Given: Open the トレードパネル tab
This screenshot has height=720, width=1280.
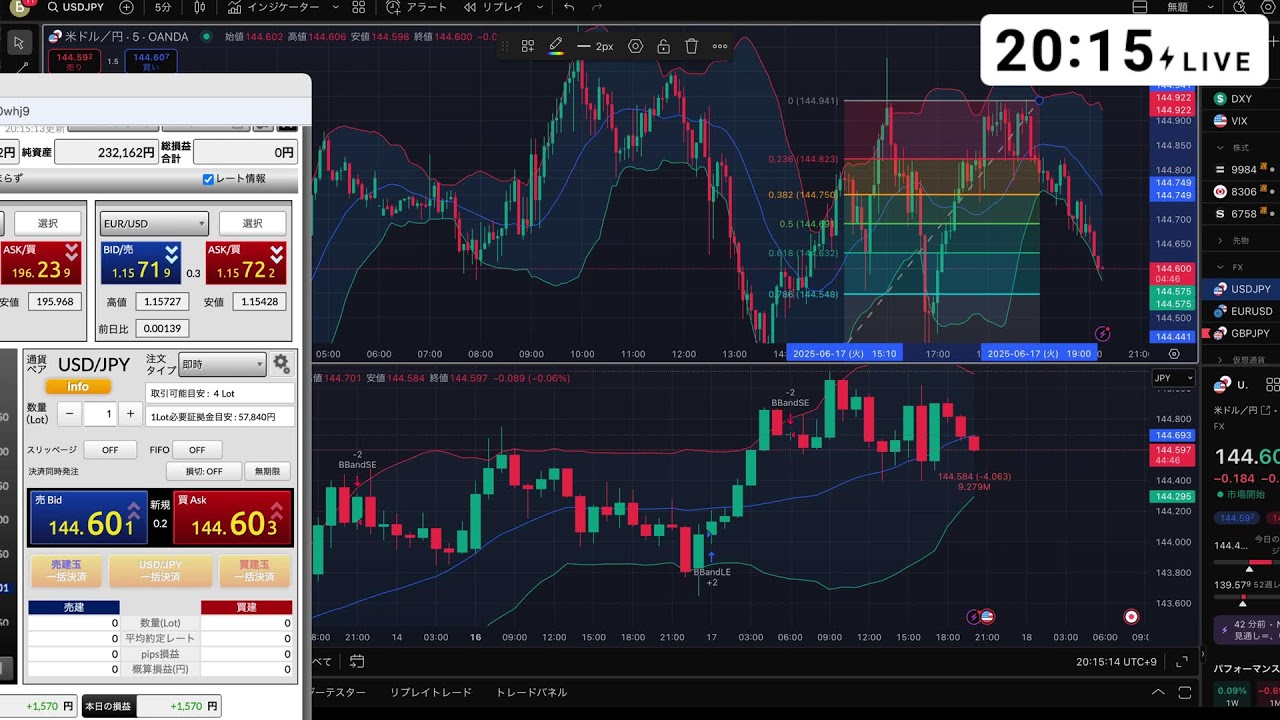Looking at the screenshot, I should [x=531, y=692].
